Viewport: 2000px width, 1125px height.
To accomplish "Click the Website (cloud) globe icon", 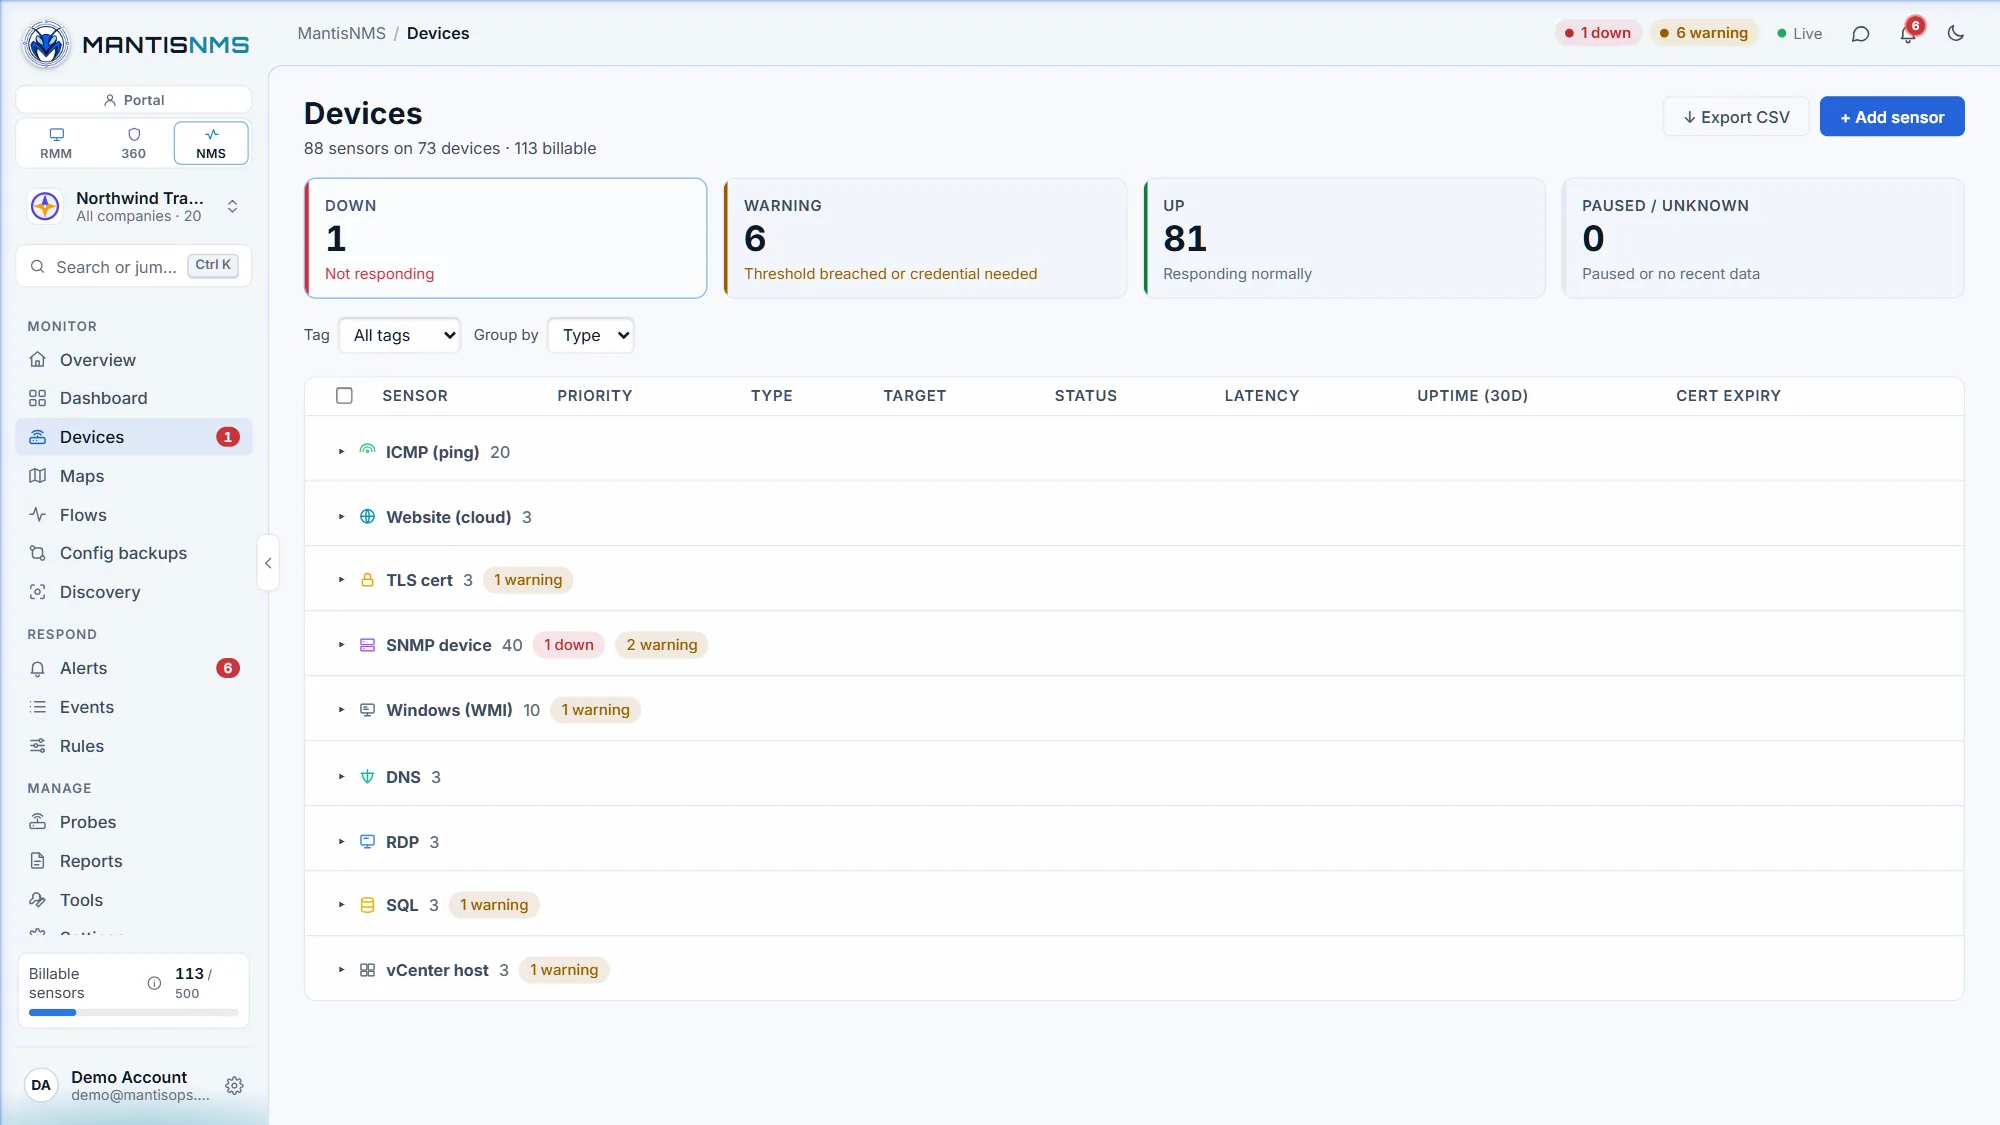I will point(367,517).
